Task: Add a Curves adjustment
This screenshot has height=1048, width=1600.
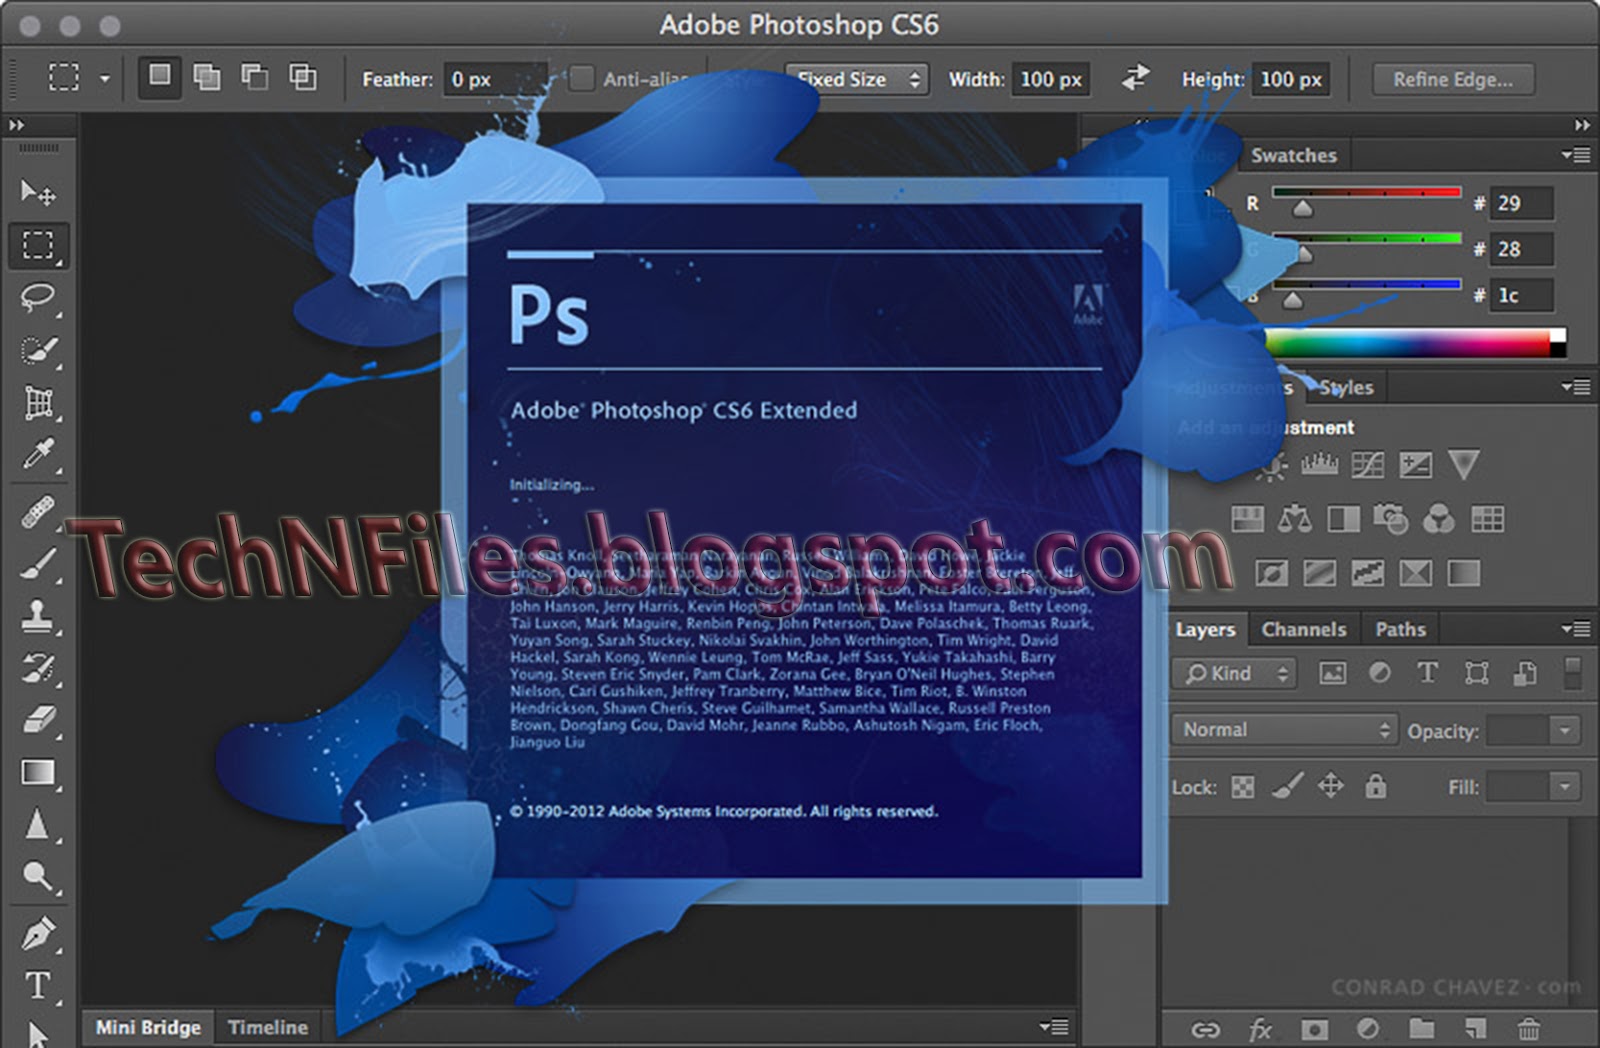Action: pyautogui.click(x=1367, y=464)
